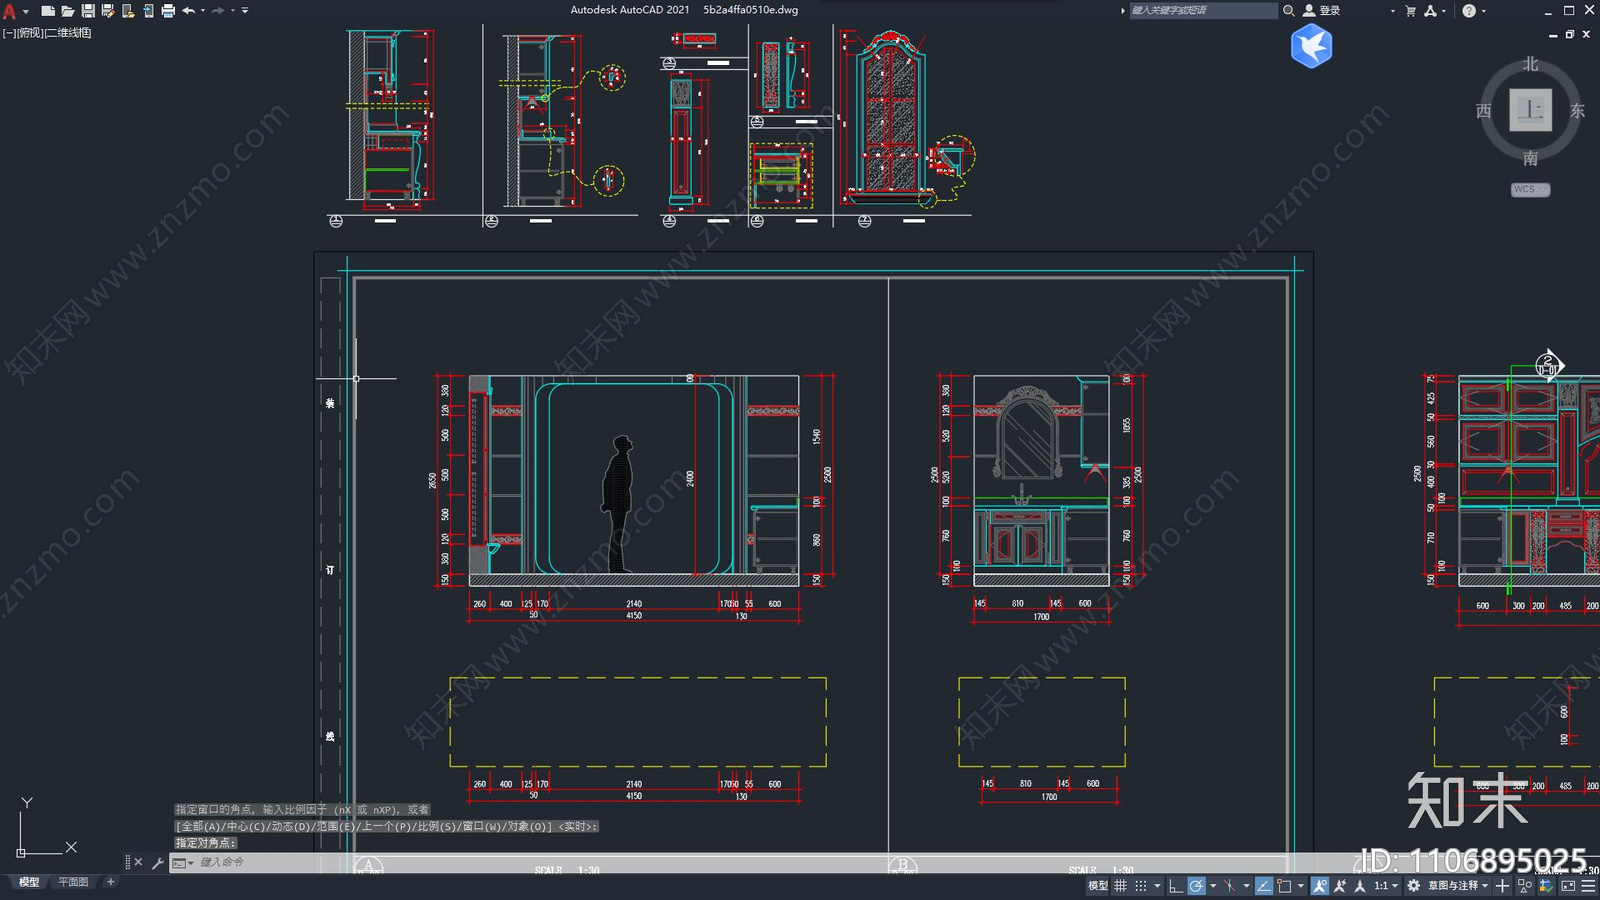The width and height of the screenshot is (1600, 900).
Task: Open from Web & Mobile icon
Action: (128, 11)
